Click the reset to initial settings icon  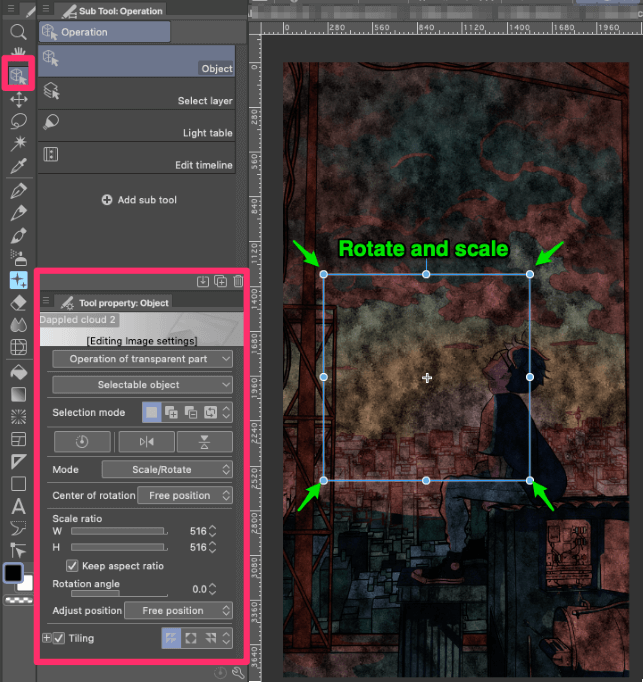tap(221, 673)
